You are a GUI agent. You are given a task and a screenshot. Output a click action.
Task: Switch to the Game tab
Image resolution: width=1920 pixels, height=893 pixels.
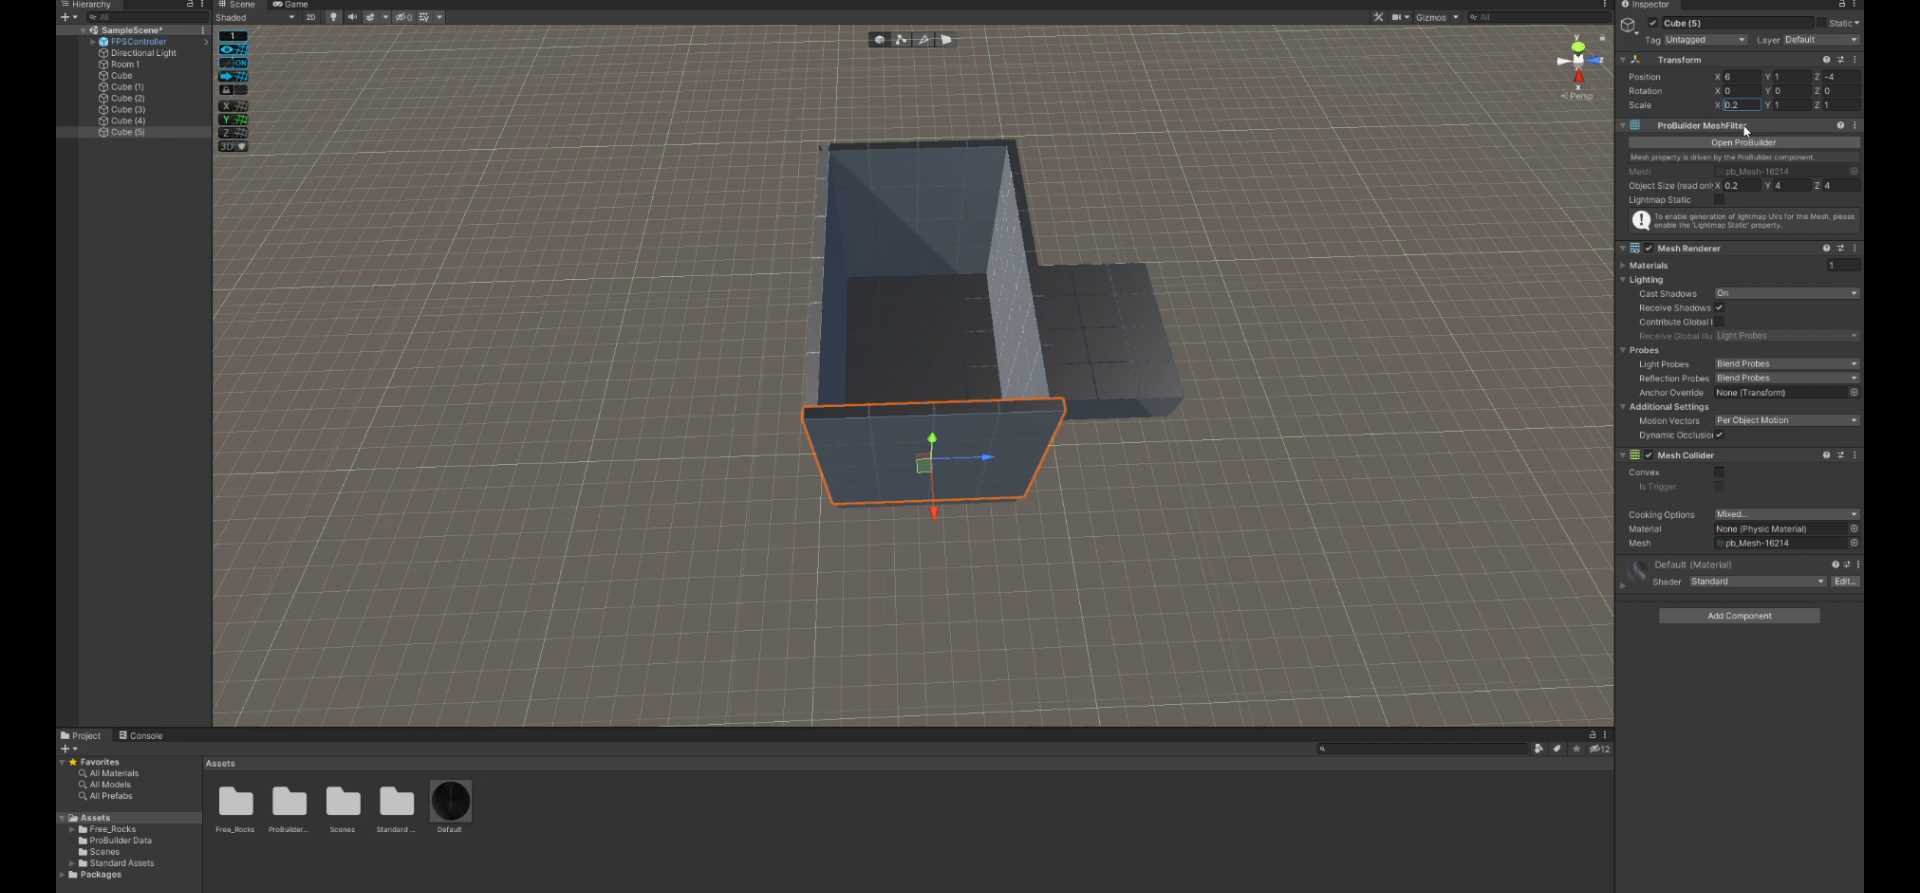291,5
